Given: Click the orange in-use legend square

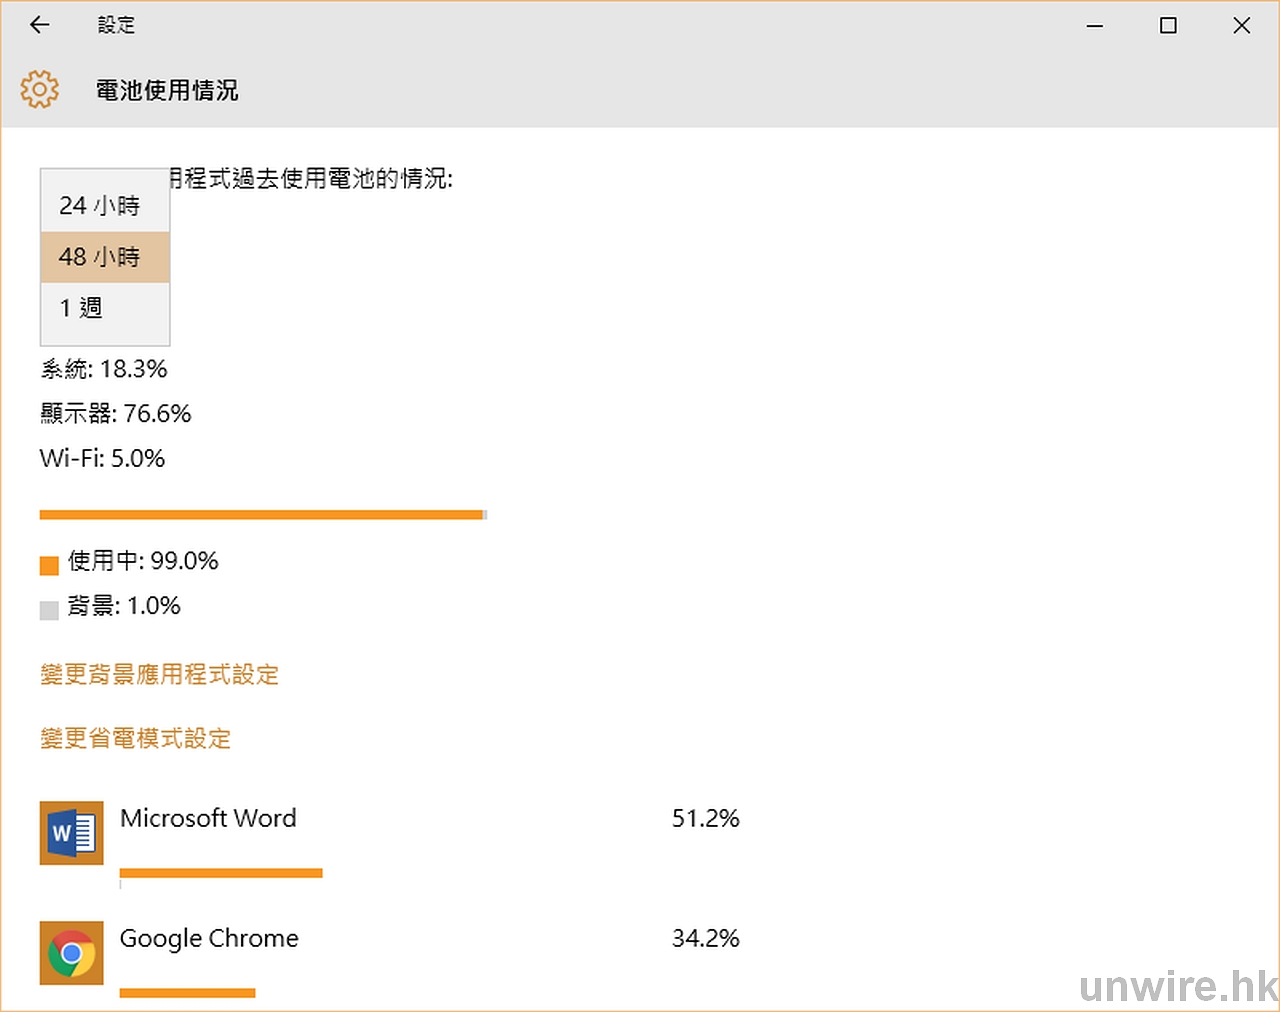Looking at the screenshot, I should tap(49, 566).
